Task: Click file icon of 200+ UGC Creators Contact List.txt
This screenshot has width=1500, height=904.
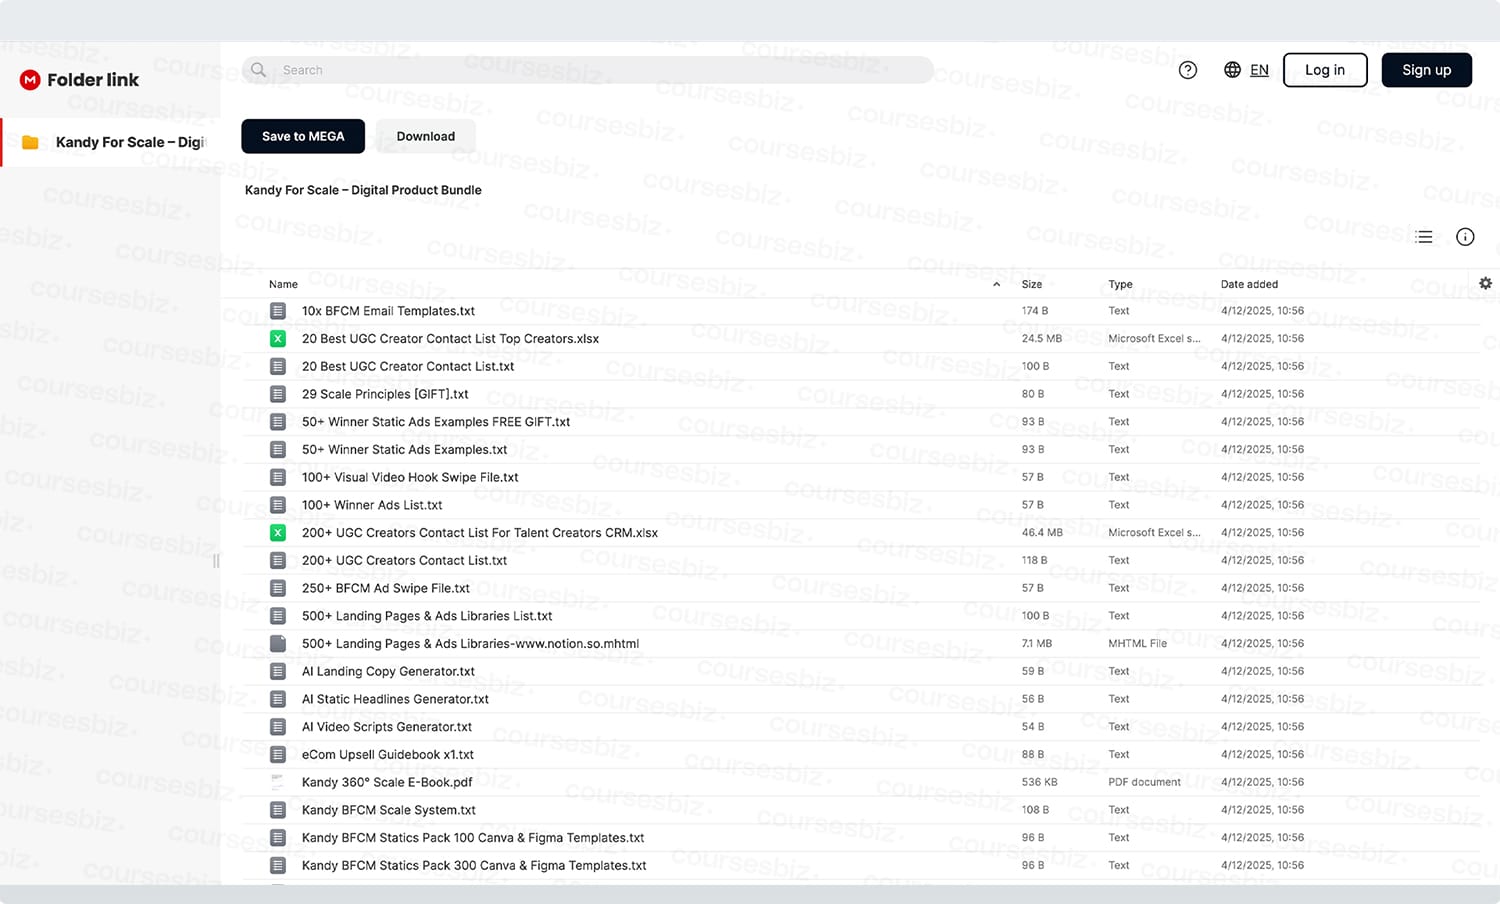Action: [x=278, y=560]
